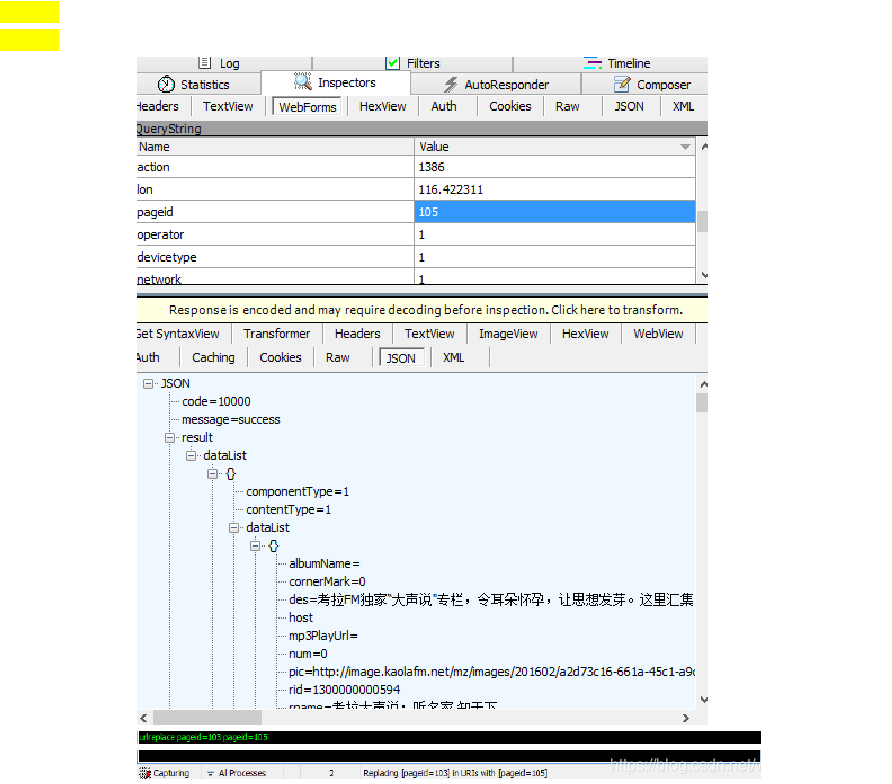Open response HexView tab

(585, 333)
